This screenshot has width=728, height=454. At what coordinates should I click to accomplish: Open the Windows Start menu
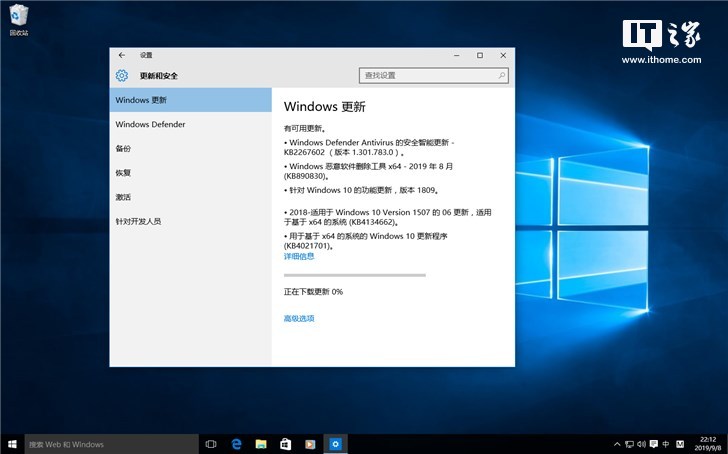coord(12,444)
